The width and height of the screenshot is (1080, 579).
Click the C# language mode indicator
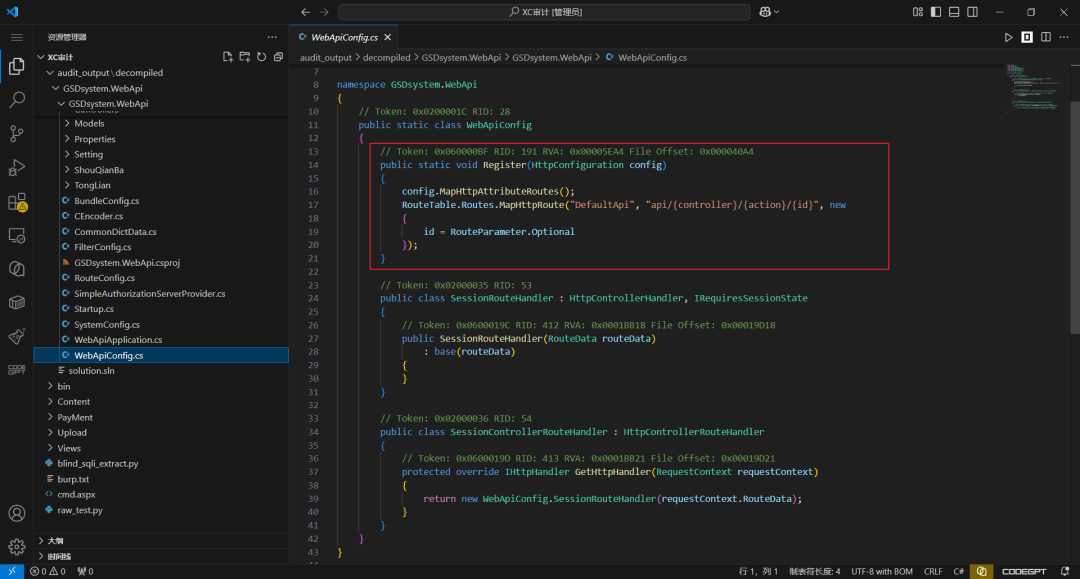958,571
